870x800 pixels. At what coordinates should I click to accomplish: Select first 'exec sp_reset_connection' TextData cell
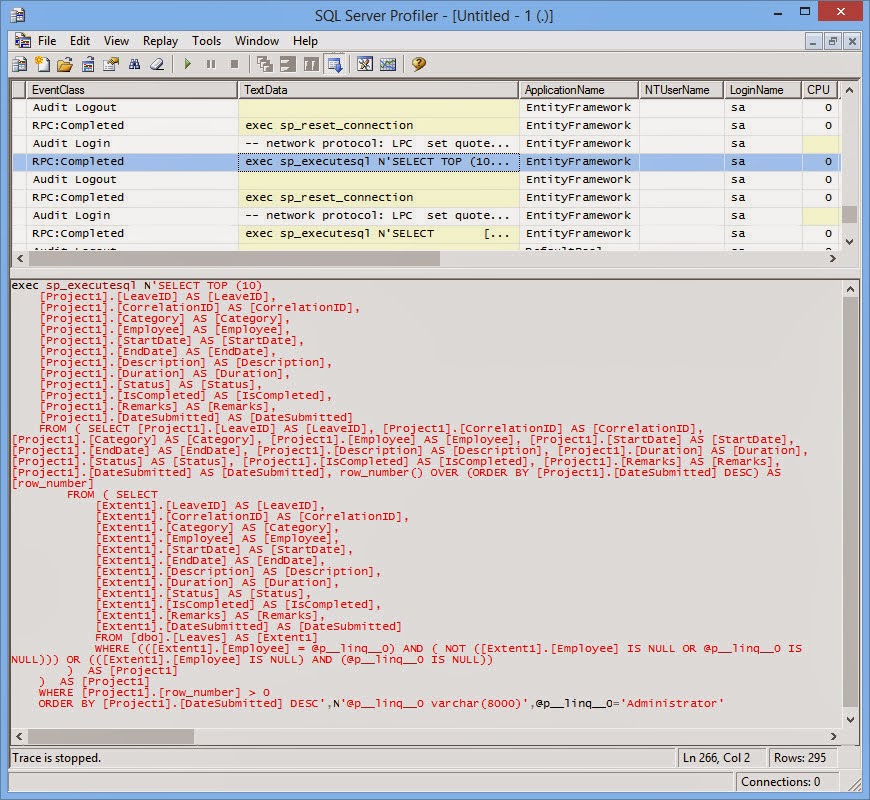[378, 125]
